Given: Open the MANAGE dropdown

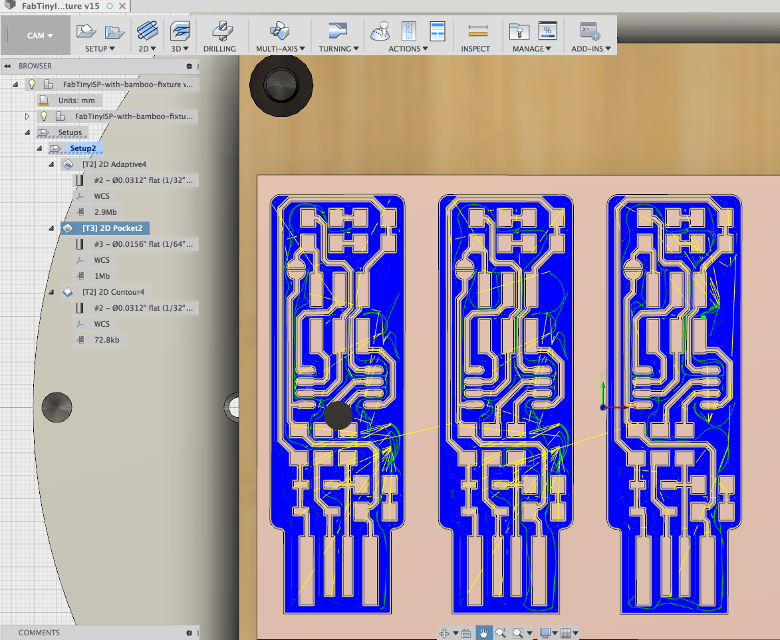Looking at the screenshot, I should pos(531,49).
